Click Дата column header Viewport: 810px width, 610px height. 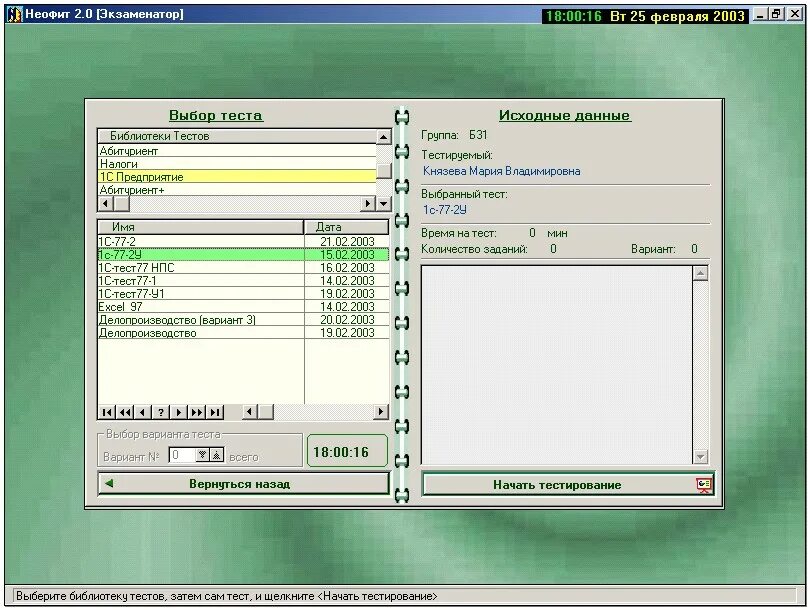coord(346,227)
